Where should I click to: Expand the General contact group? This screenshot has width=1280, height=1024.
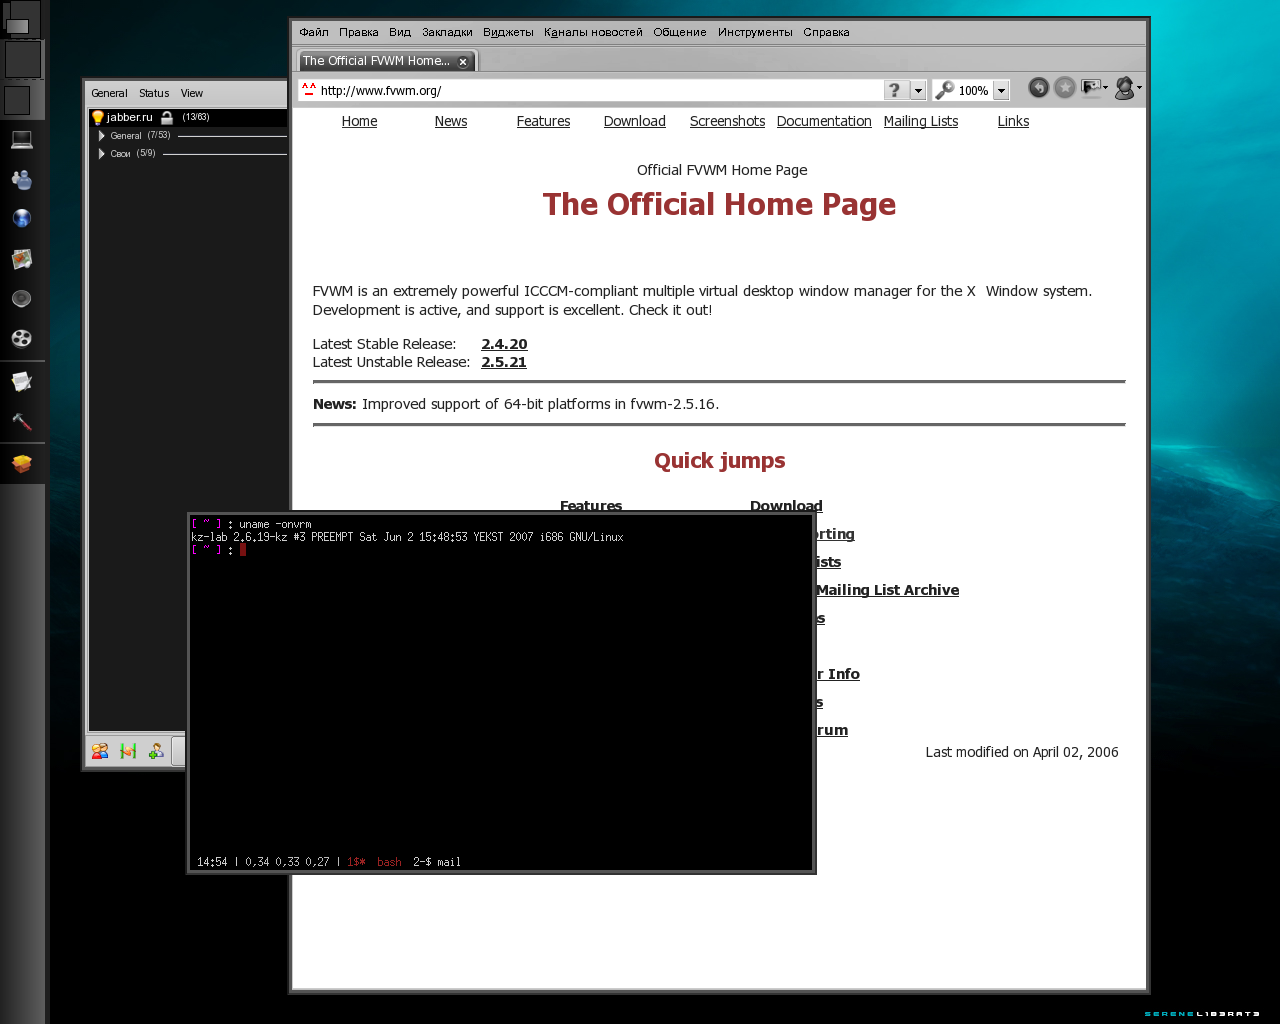point(101,136)
